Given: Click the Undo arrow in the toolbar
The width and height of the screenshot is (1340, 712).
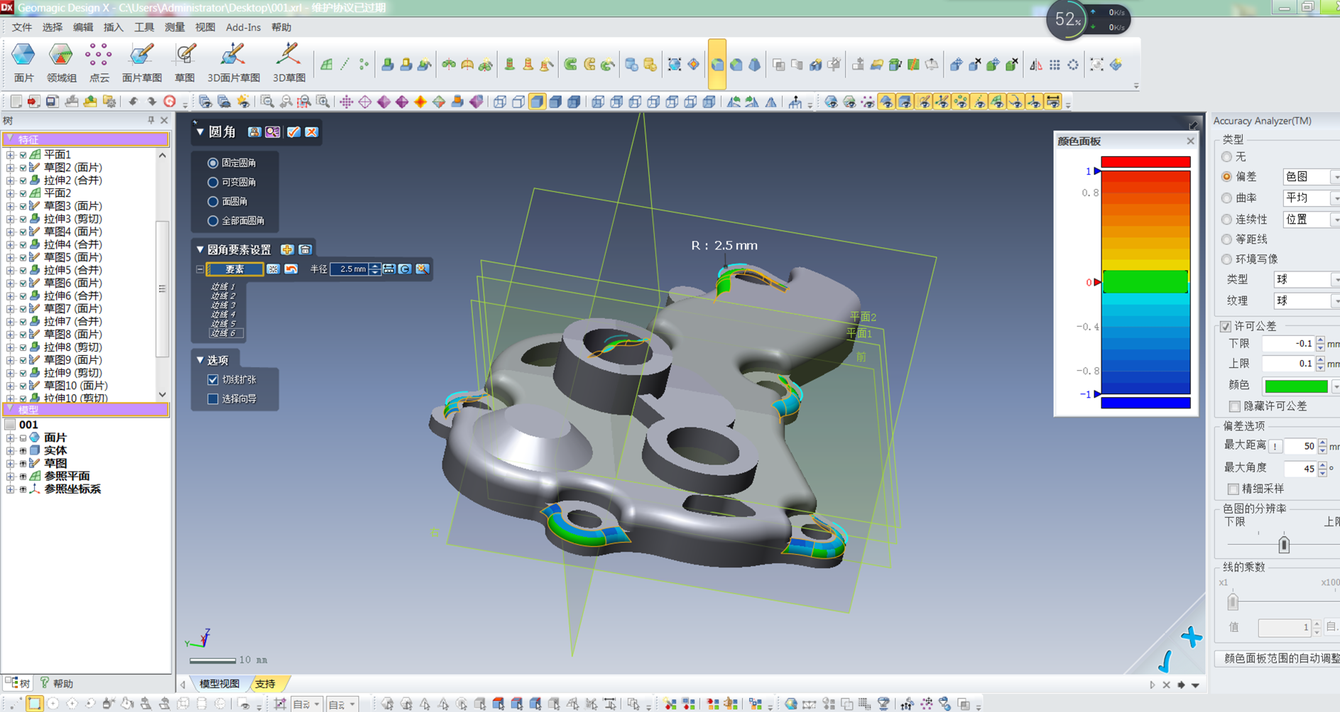Looking at the screenshot, I should [133, 102].
